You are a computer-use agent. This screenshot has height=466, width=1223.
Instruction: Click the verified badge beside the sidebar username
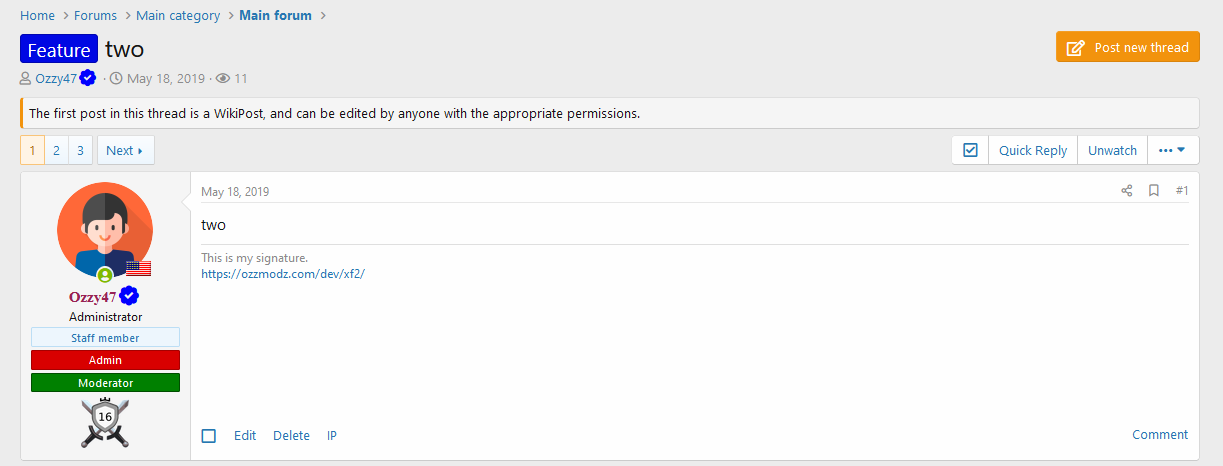click(130, 296)
